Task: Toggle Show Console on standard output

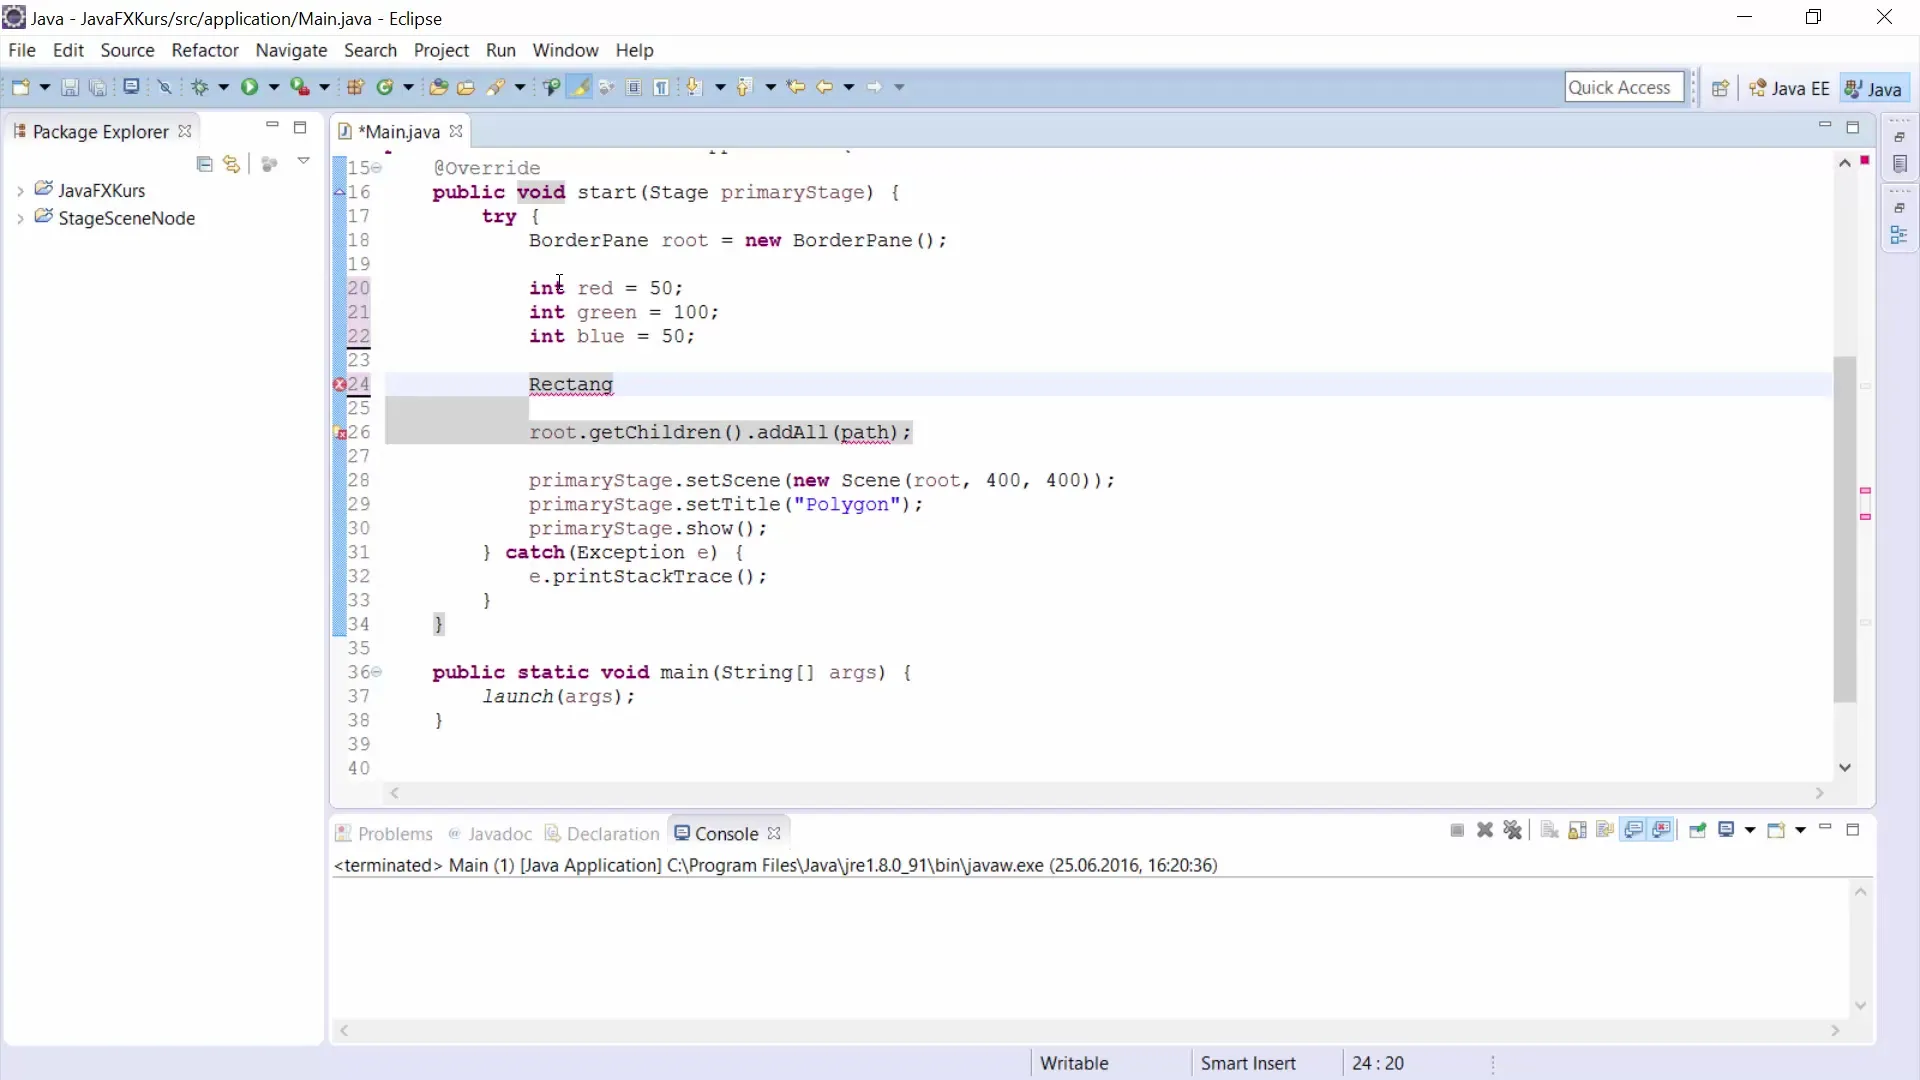Action: point(1634,830)
